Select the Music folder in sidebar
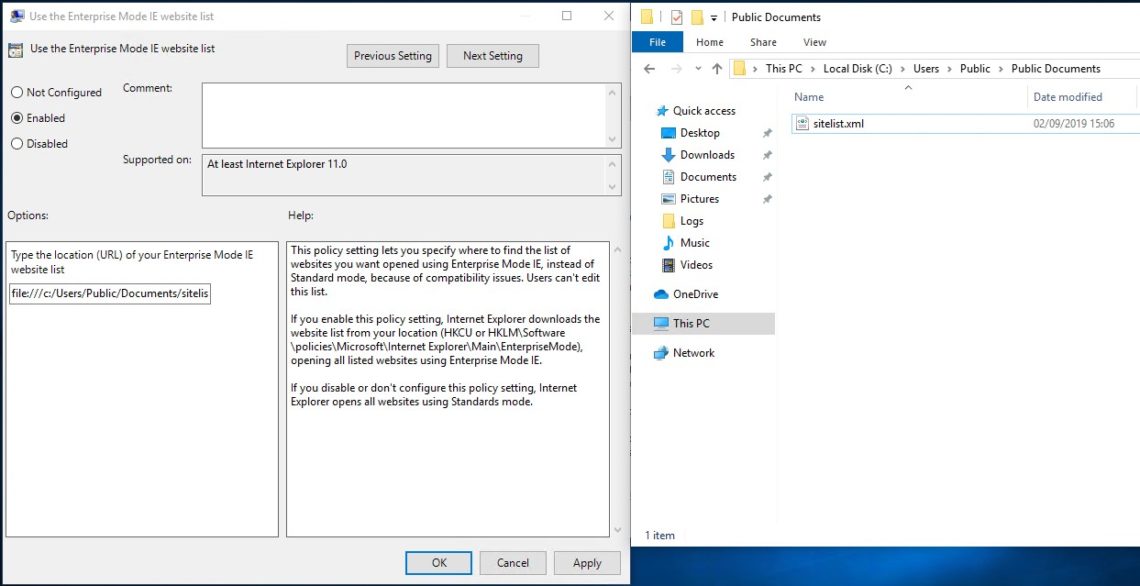1140x586 pixels. pos(693,242)
